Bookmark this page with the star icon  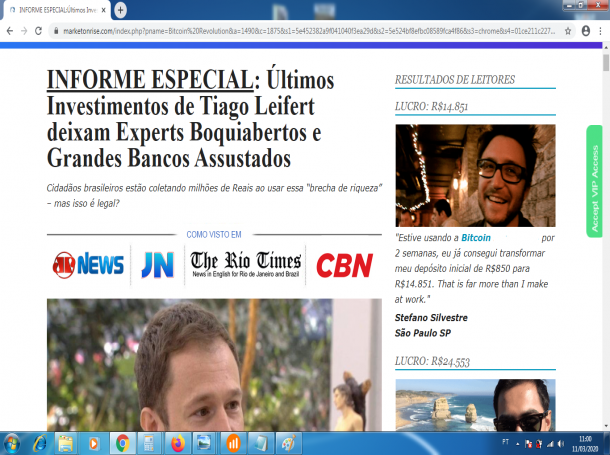point(568,31)
